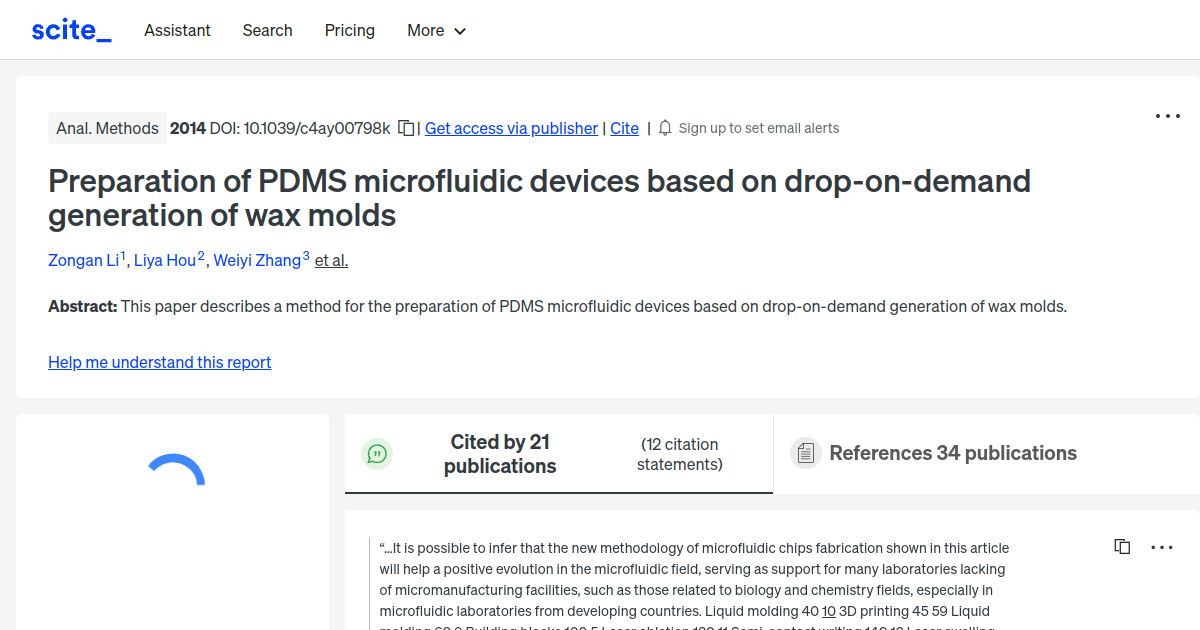Viewport: 1200px width, 630px height.
Task: Open the author link Zongan Li
Action: point(82,260)
